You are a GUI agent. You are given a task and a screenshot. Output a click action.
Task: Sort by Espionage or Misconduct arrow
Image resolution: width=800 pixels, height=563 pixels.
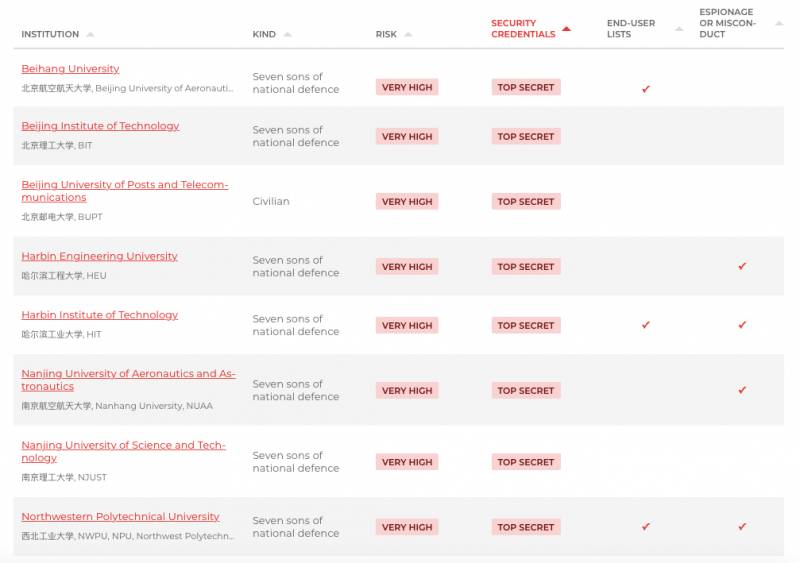click(x=778, y=23)
